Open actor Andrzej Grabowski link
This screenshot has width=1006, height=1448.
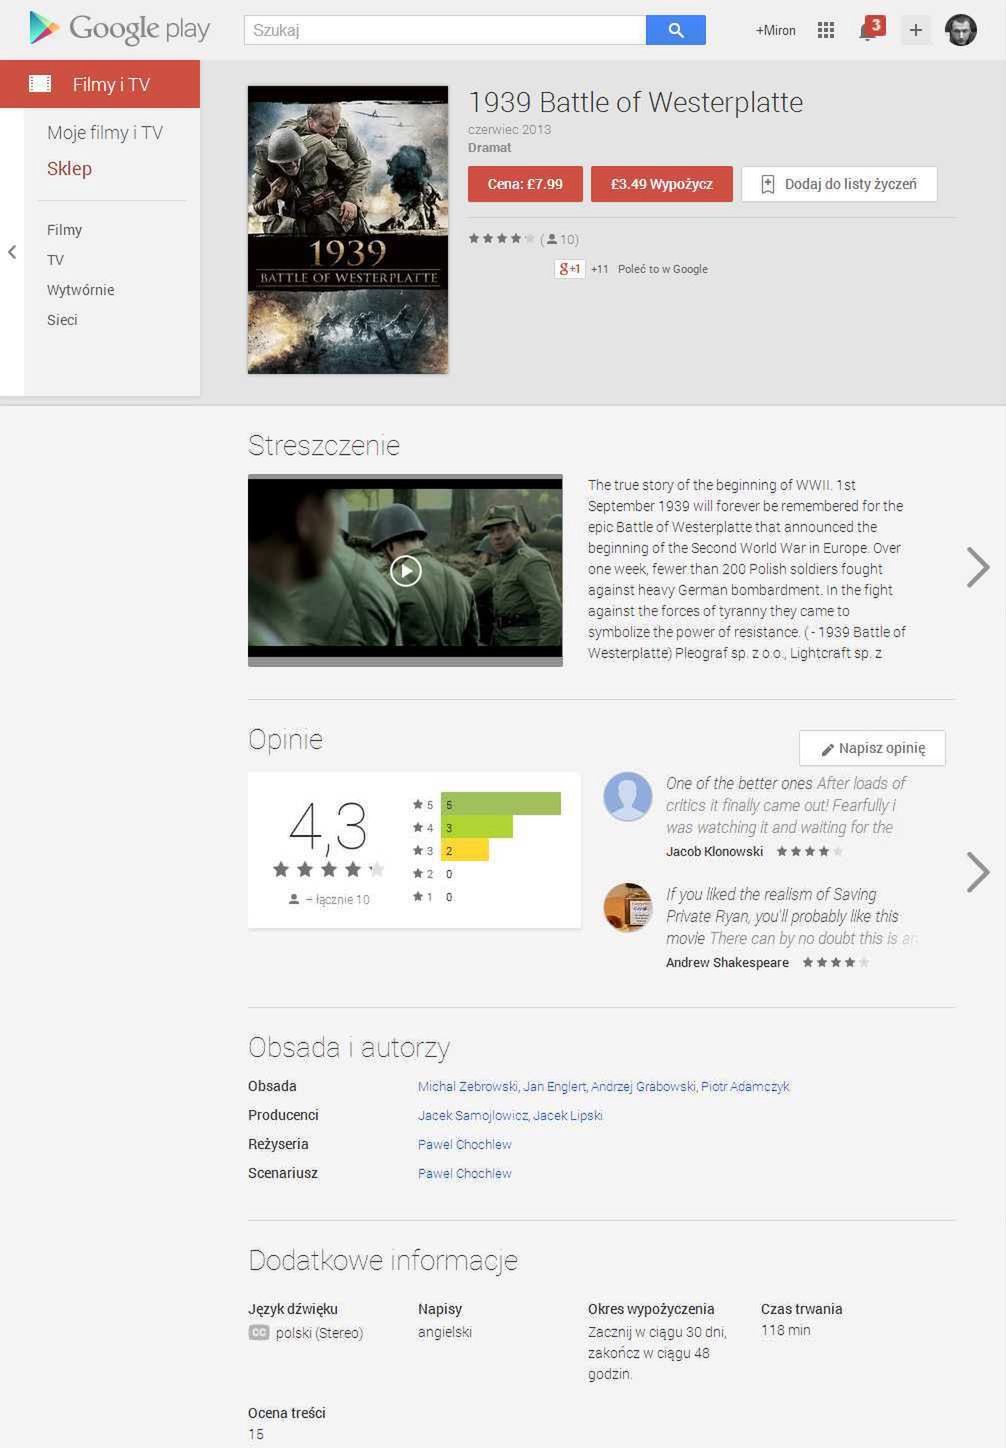[x=643, y=1086]
